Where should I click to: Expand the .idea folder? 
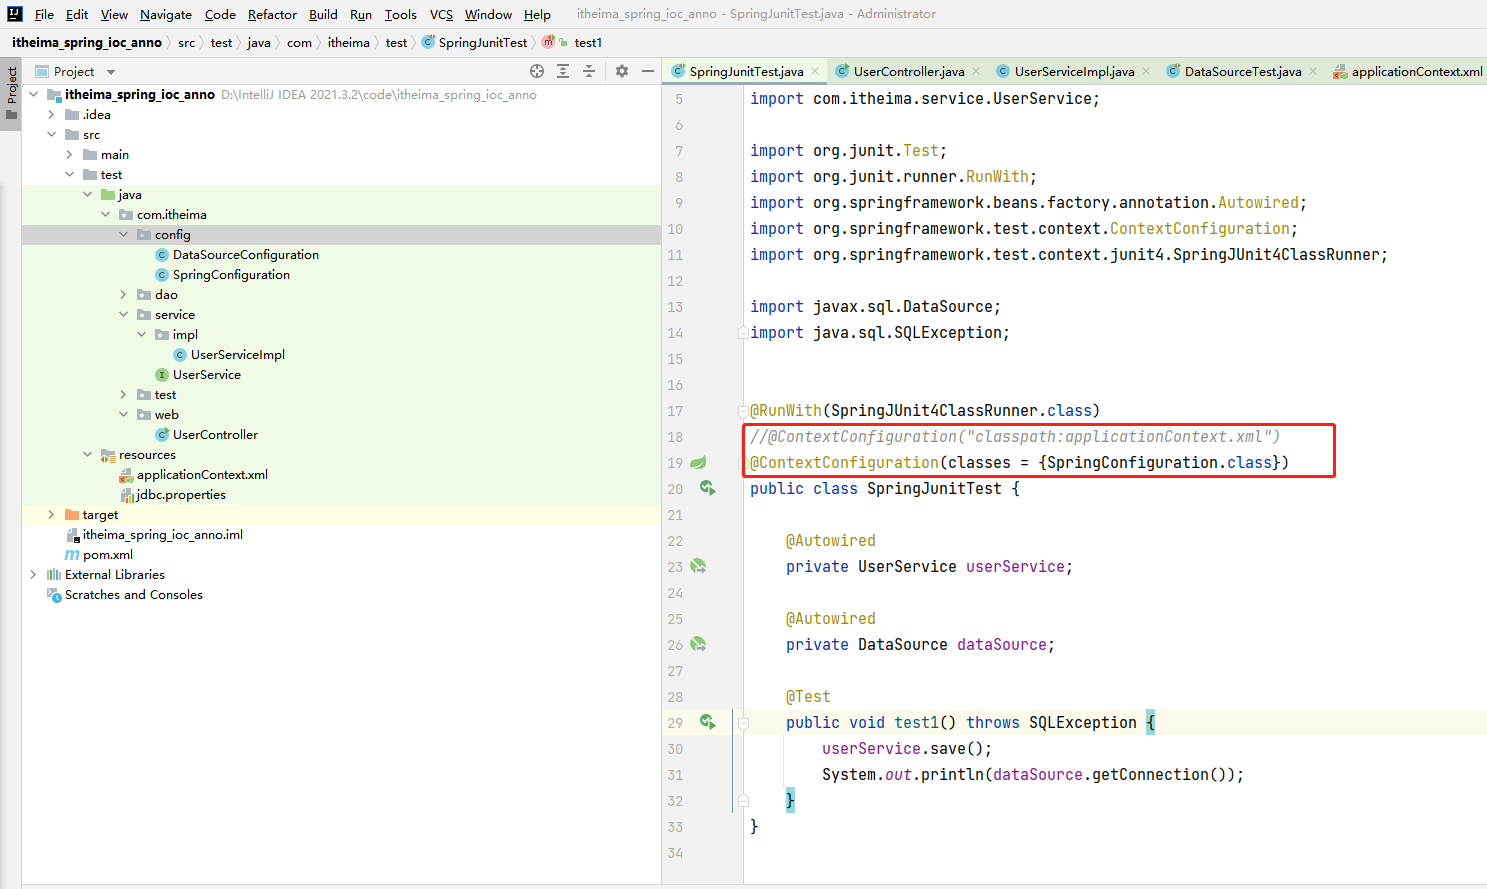(x=52, y=115)
